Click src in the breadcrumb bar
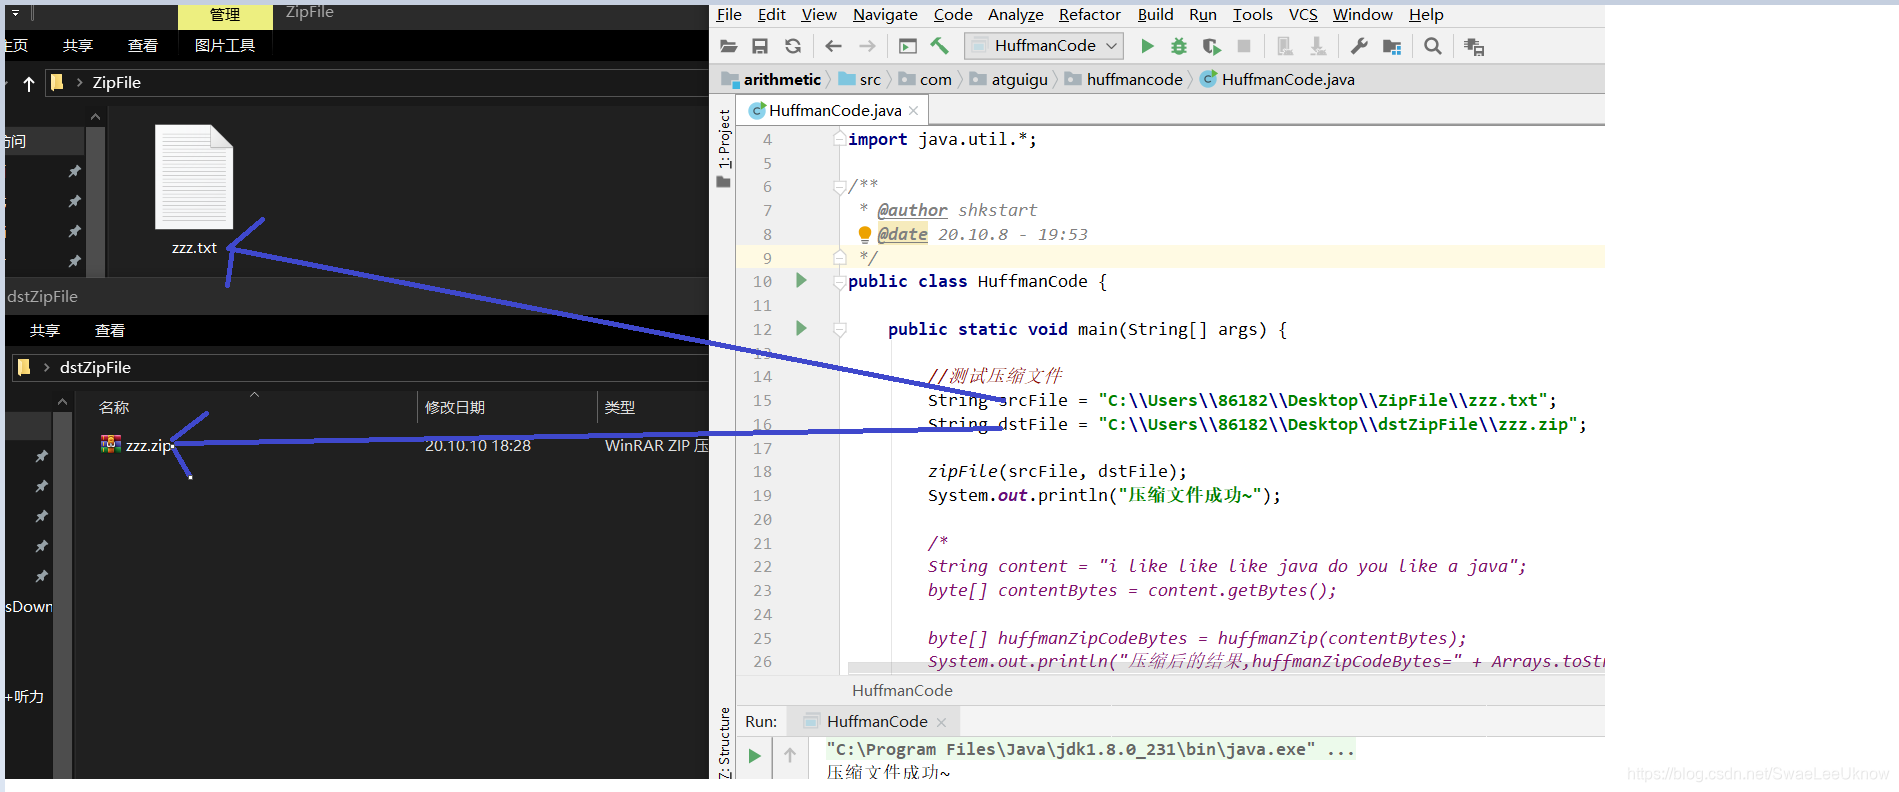The width and height of the screenshot is (1899, 792). (860, 79)
